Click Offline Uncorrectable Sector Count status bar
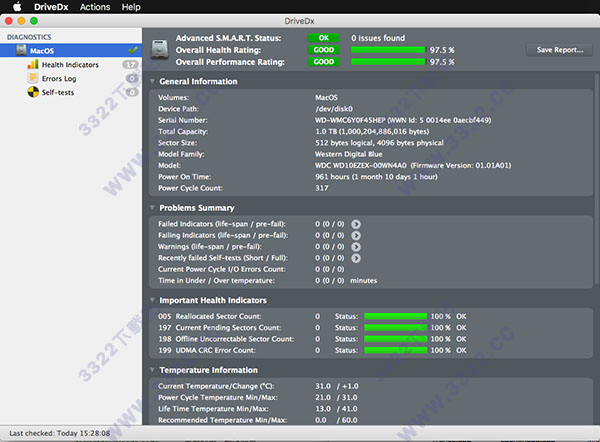 [x=396, y=339]
